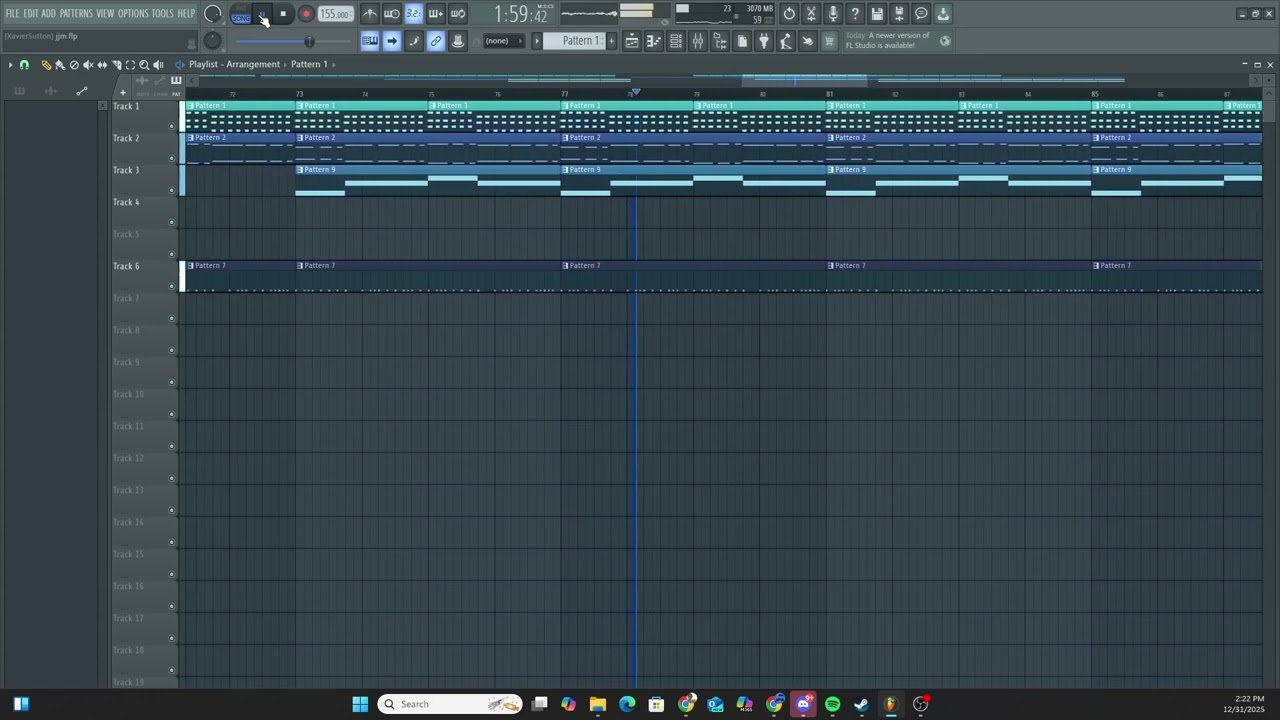Add new pattern with plus button
Screen dimensions: 1280x720
tap(611, 41)
